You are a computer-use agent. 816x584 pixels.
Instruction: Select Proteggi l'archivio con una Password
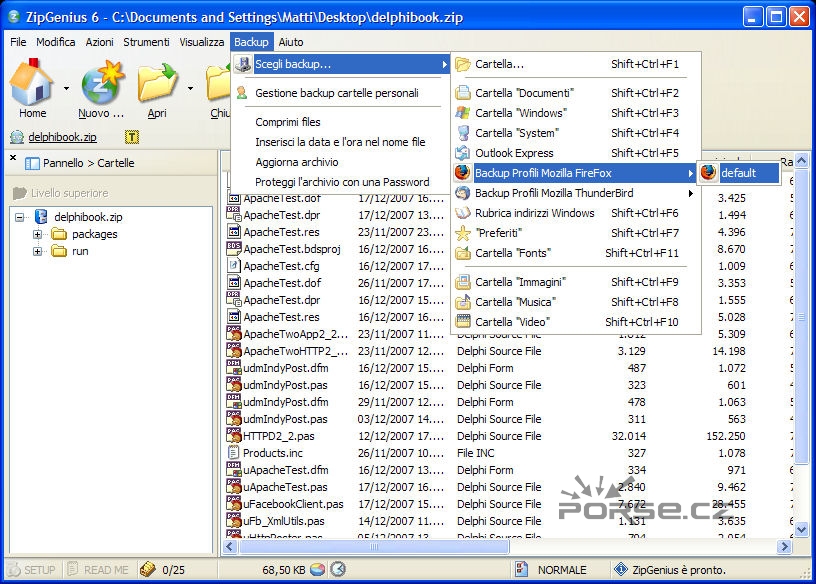342,182
